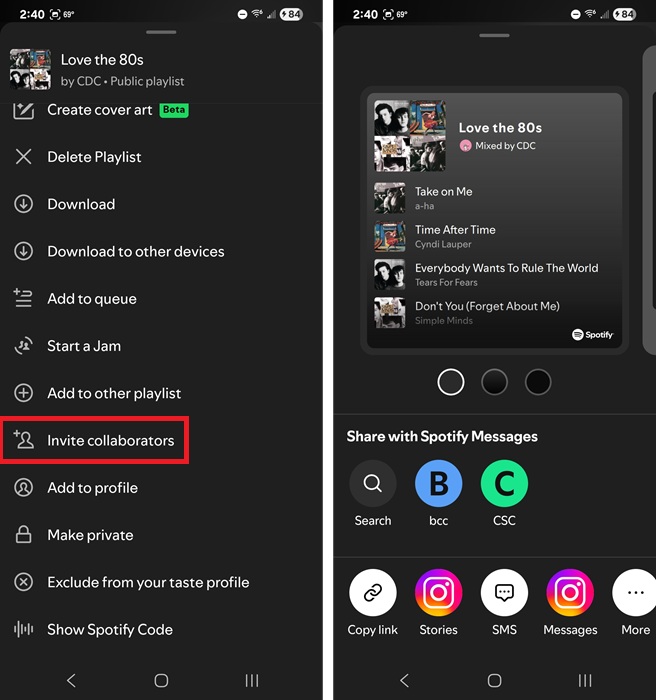Tap the Take on Me track row
656x700 pixels.
click(x=494, y=198)
